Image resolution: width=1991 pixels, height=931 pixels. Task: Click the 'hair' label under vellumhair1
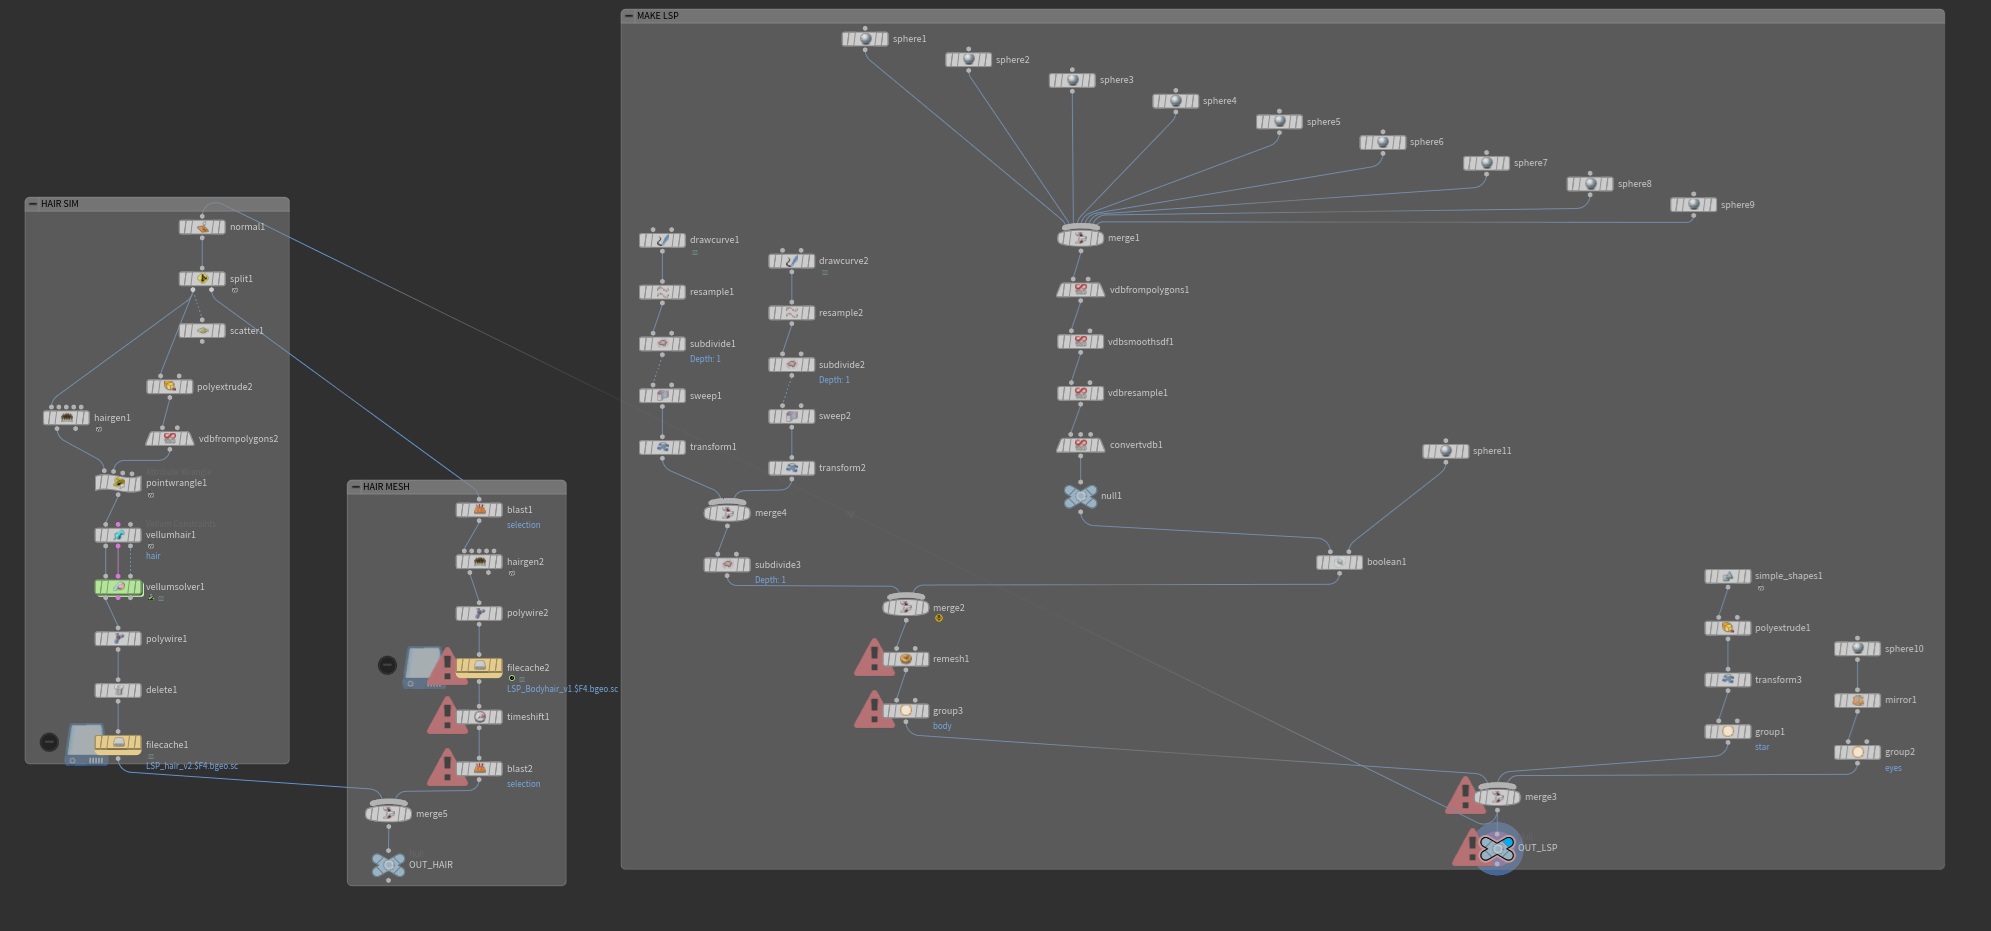pos(153,556)
